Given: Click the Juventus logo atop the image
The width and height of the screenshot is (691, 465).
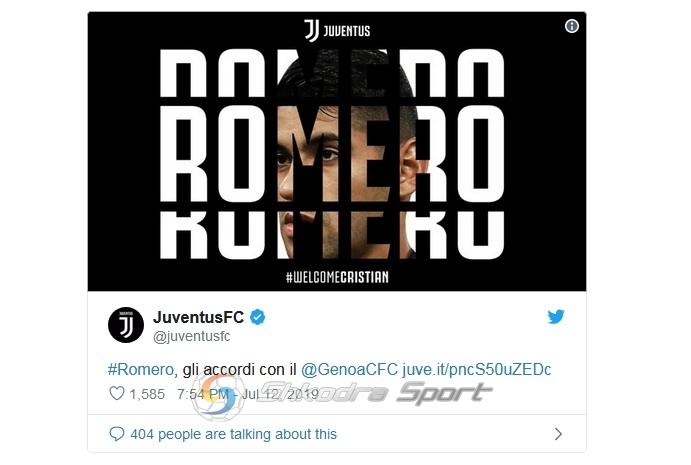Looking at the screenshot, I should tap(337, 30).
